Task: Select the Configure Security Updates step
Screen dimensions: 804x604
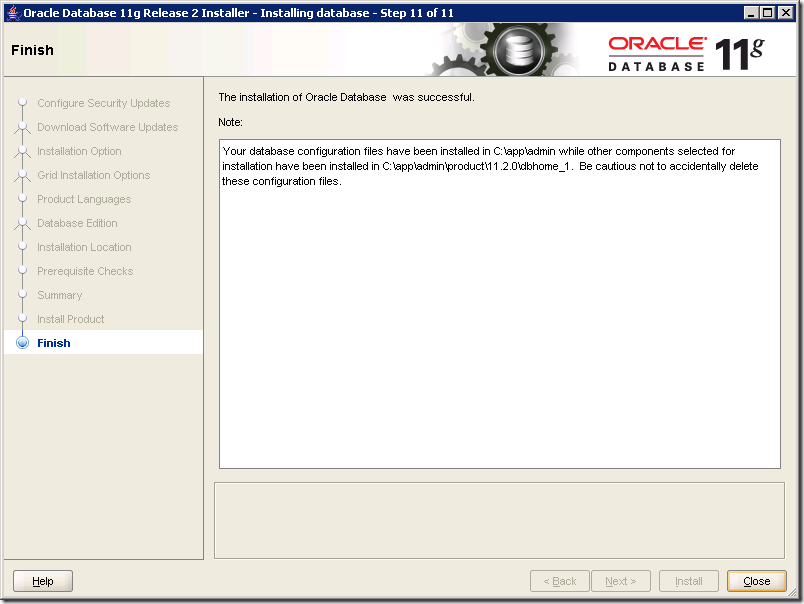Action: (104, 103)
